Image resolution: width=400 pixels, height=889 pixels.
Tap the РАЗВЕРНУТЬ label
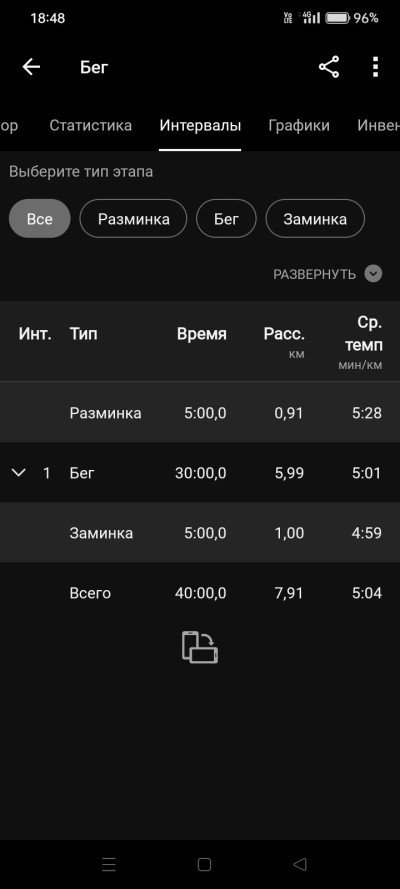[314, 275]
